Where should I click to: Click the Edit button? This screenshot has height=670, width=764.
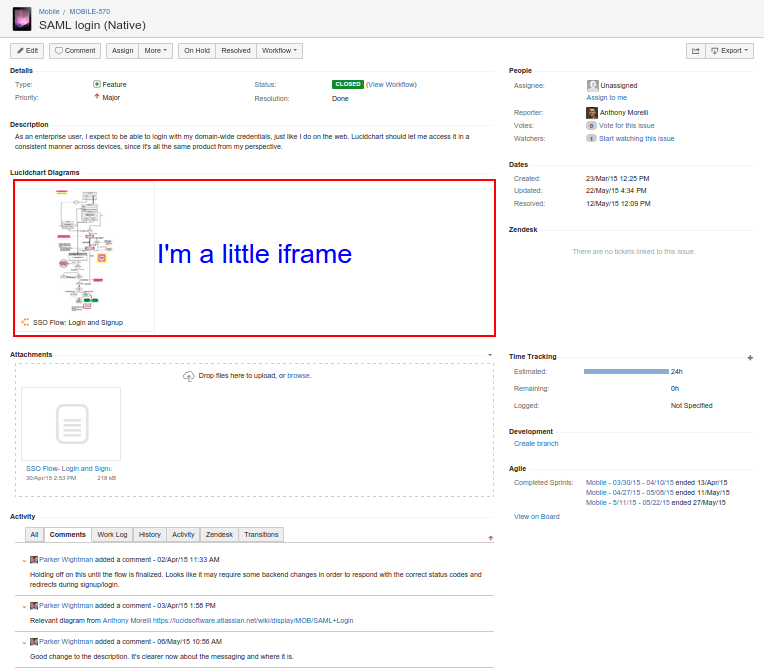point(27,51)
